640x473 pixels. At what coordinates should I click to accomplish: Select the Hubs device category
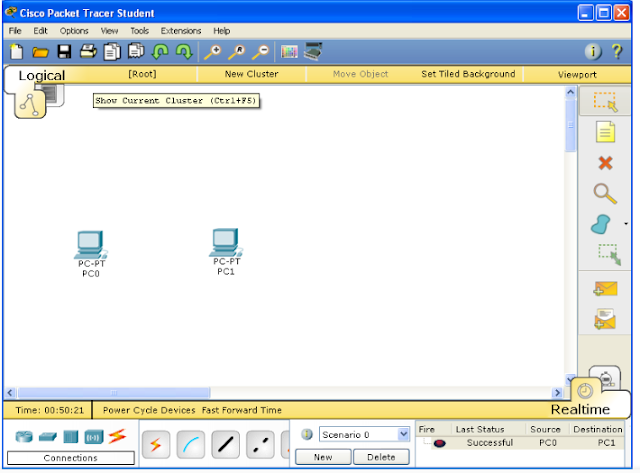[71, 437]
